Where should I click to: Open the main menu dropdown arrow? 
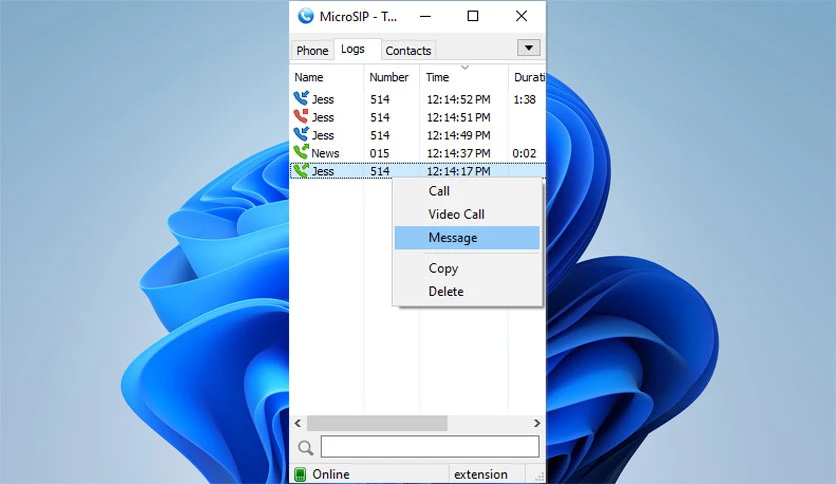[x=528, y=48]
